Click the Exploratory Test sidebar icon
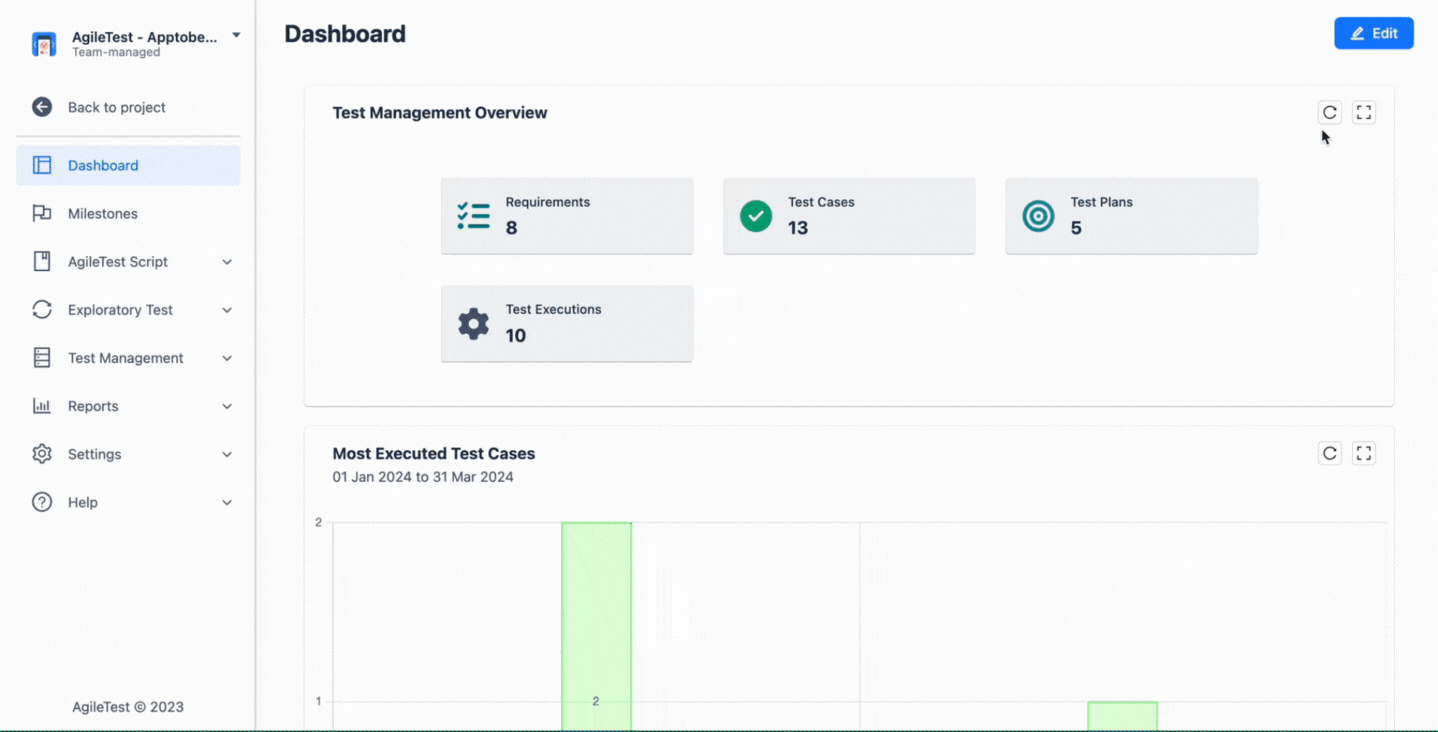This screenshot has width=1438, height=732. pyautogui.click(x=42, y=309)
